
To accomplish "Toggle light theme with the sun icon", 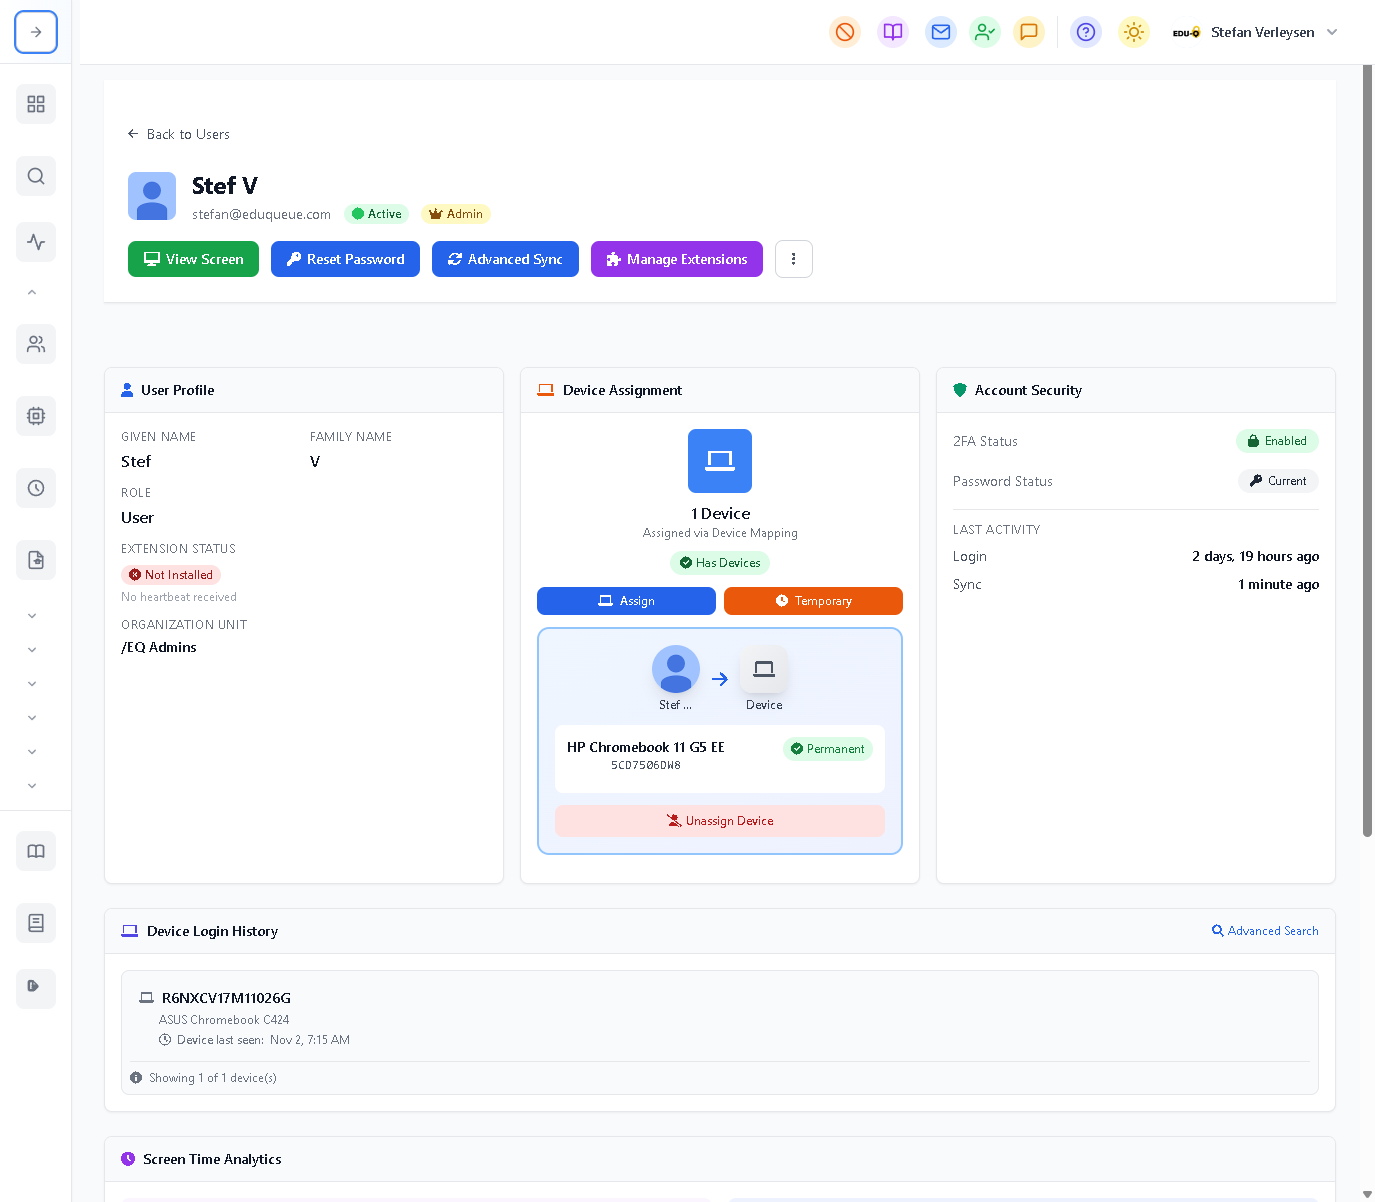I will tap(1133, 32).
